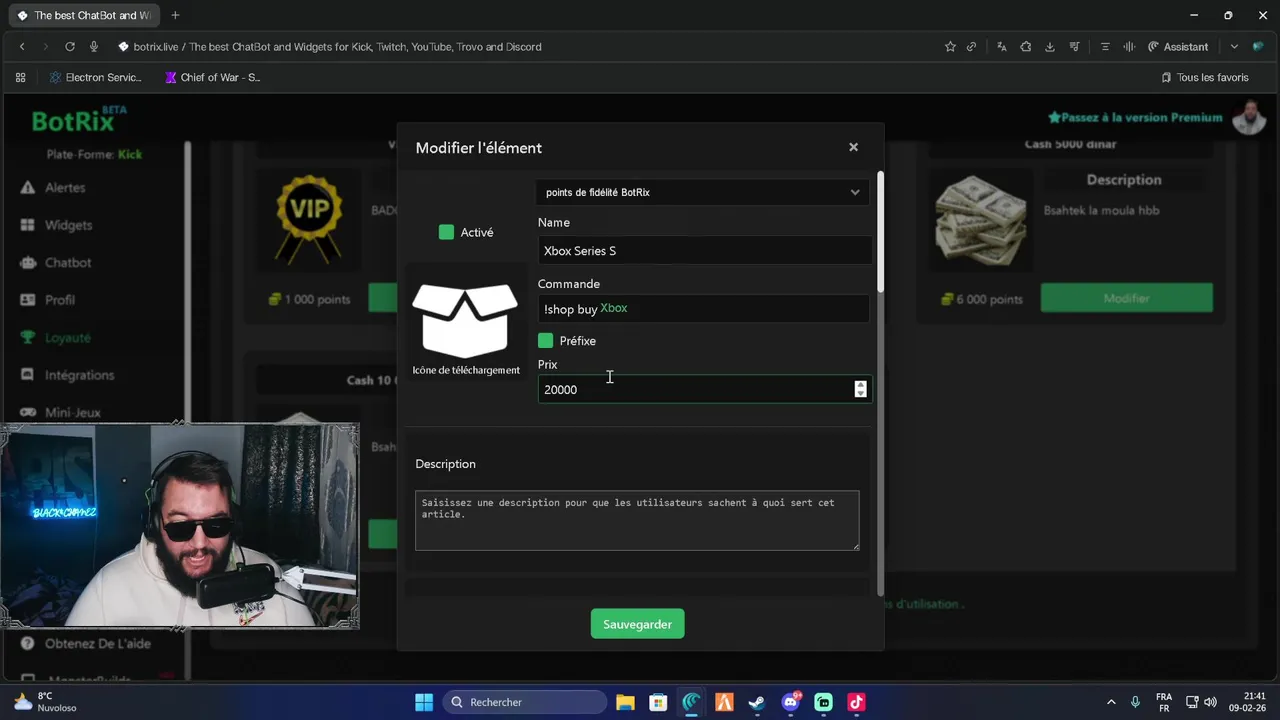Increase the Prix value with stepper arrow
1280x720 pixels.
[x=860, y=384]
